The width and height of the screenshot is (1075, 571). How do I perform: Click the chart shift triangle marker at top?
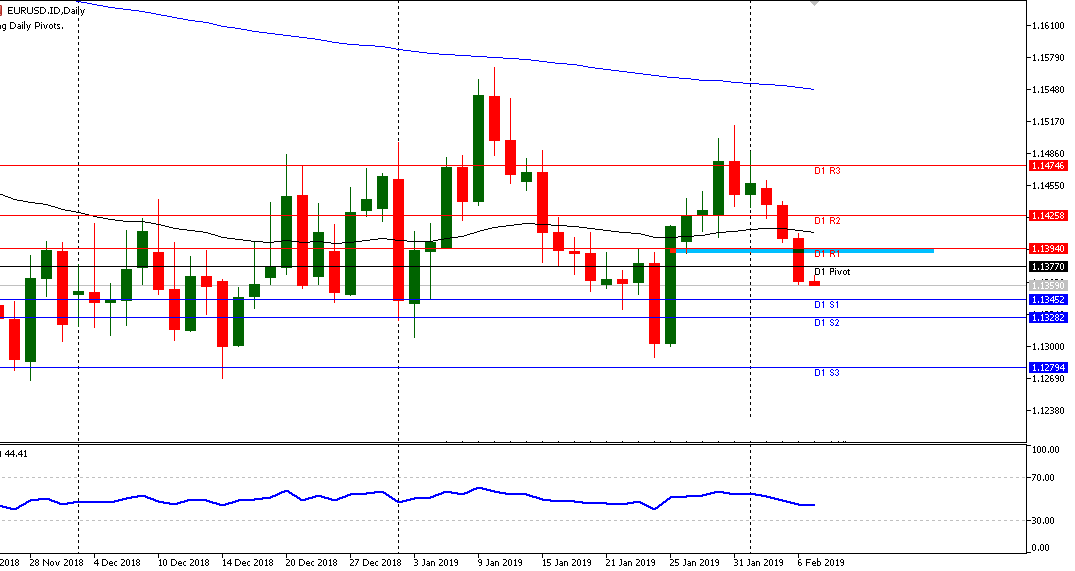click(x=815, y=4)
